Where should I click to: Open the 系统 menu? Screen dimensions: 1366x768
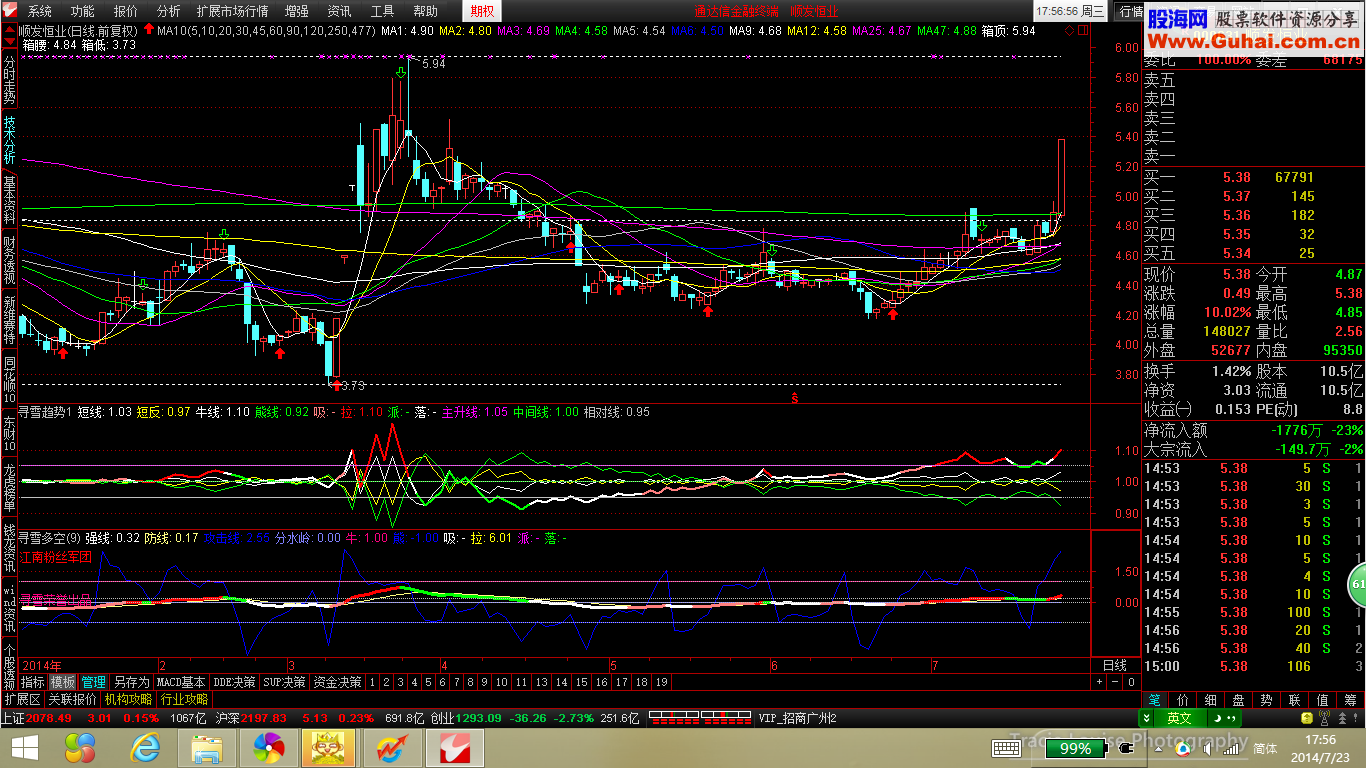click(40, 11)
